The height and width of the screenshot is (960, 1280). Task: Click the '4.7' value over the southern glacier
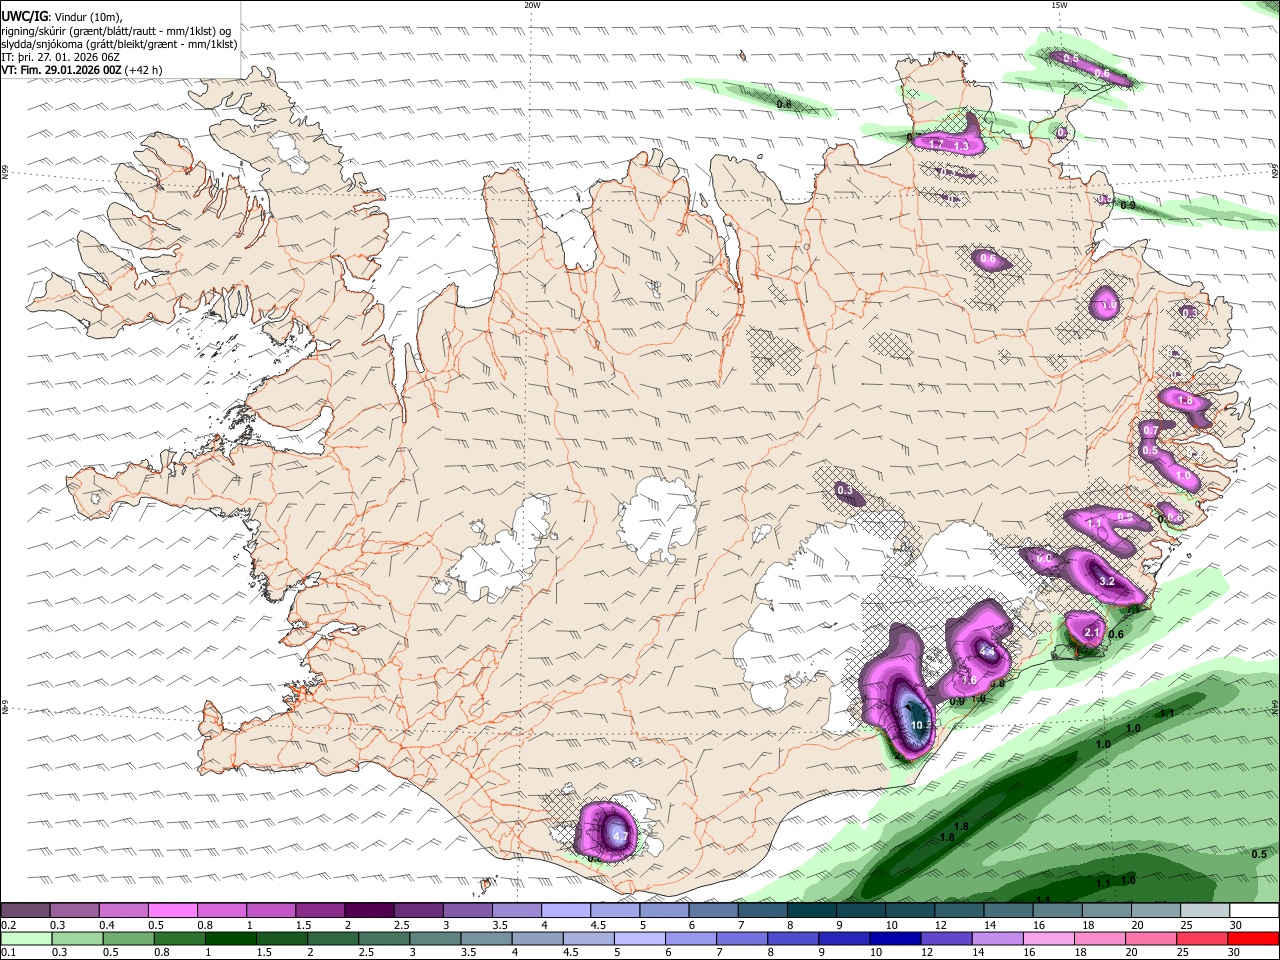(x=619, y=836)
